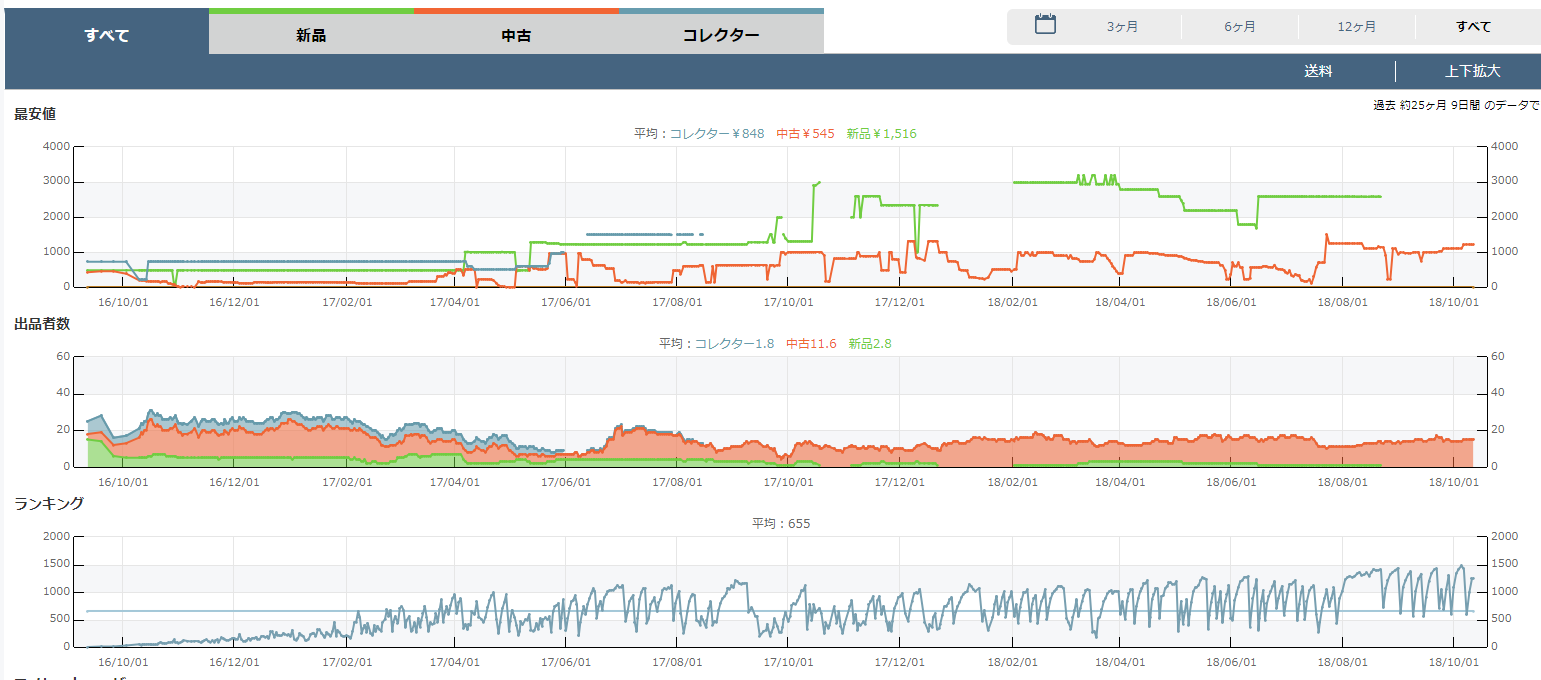Click 中古 ¥545 legend entry

coord(805,133)
